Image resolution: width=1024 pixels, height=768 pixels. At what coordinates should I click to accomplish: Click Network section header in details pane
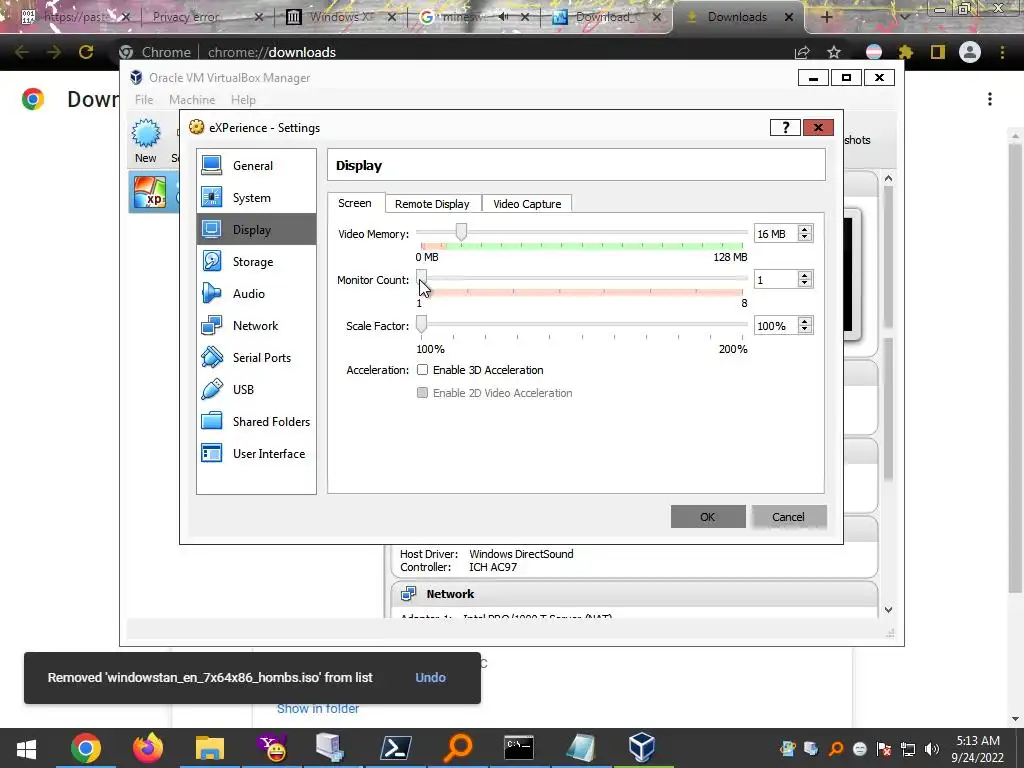point(634,594)
